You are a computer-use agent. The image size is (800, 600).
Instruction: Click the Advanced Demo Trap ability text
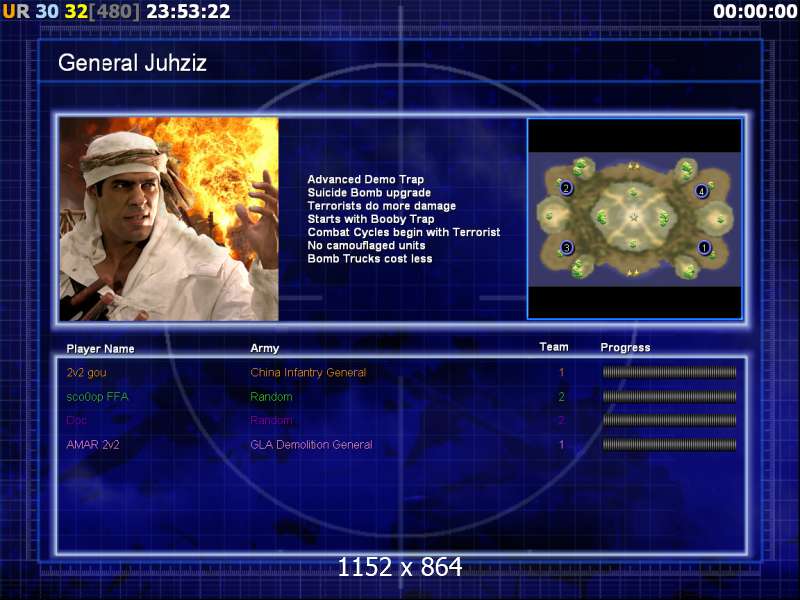pos(365,179)
